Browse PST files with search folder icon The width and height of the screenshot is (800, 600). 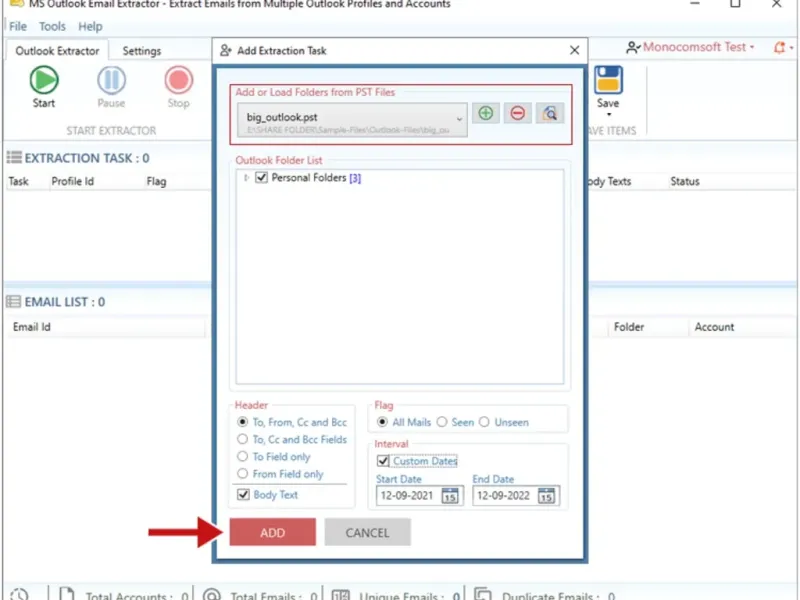click(549, 113)
